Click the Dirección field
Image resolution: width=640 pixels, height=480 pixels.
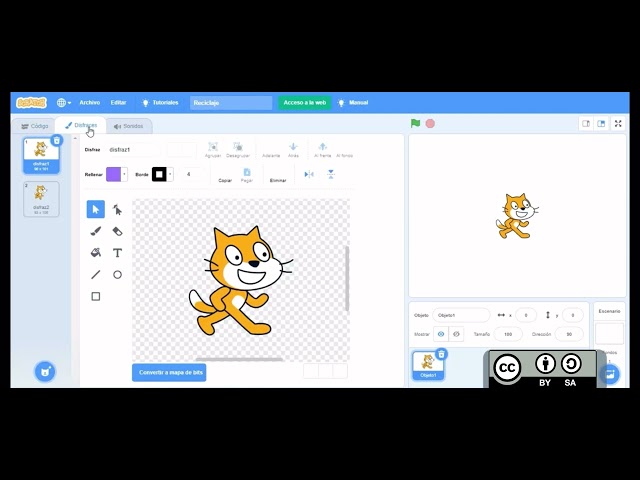[x=569, y=334]
